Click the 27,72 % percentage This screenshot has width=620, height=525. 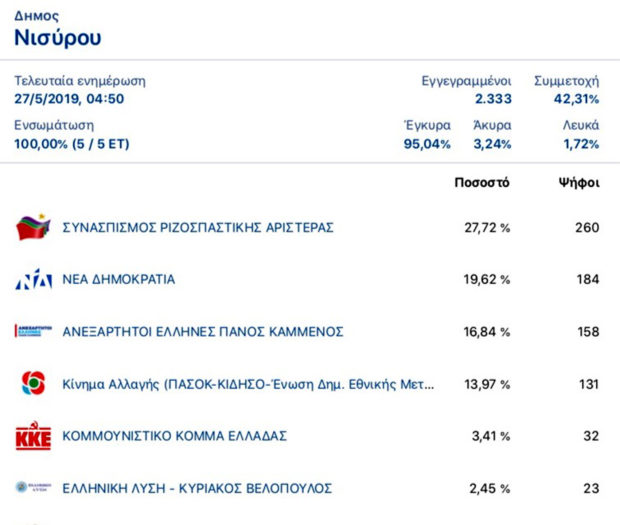[487, 228]
